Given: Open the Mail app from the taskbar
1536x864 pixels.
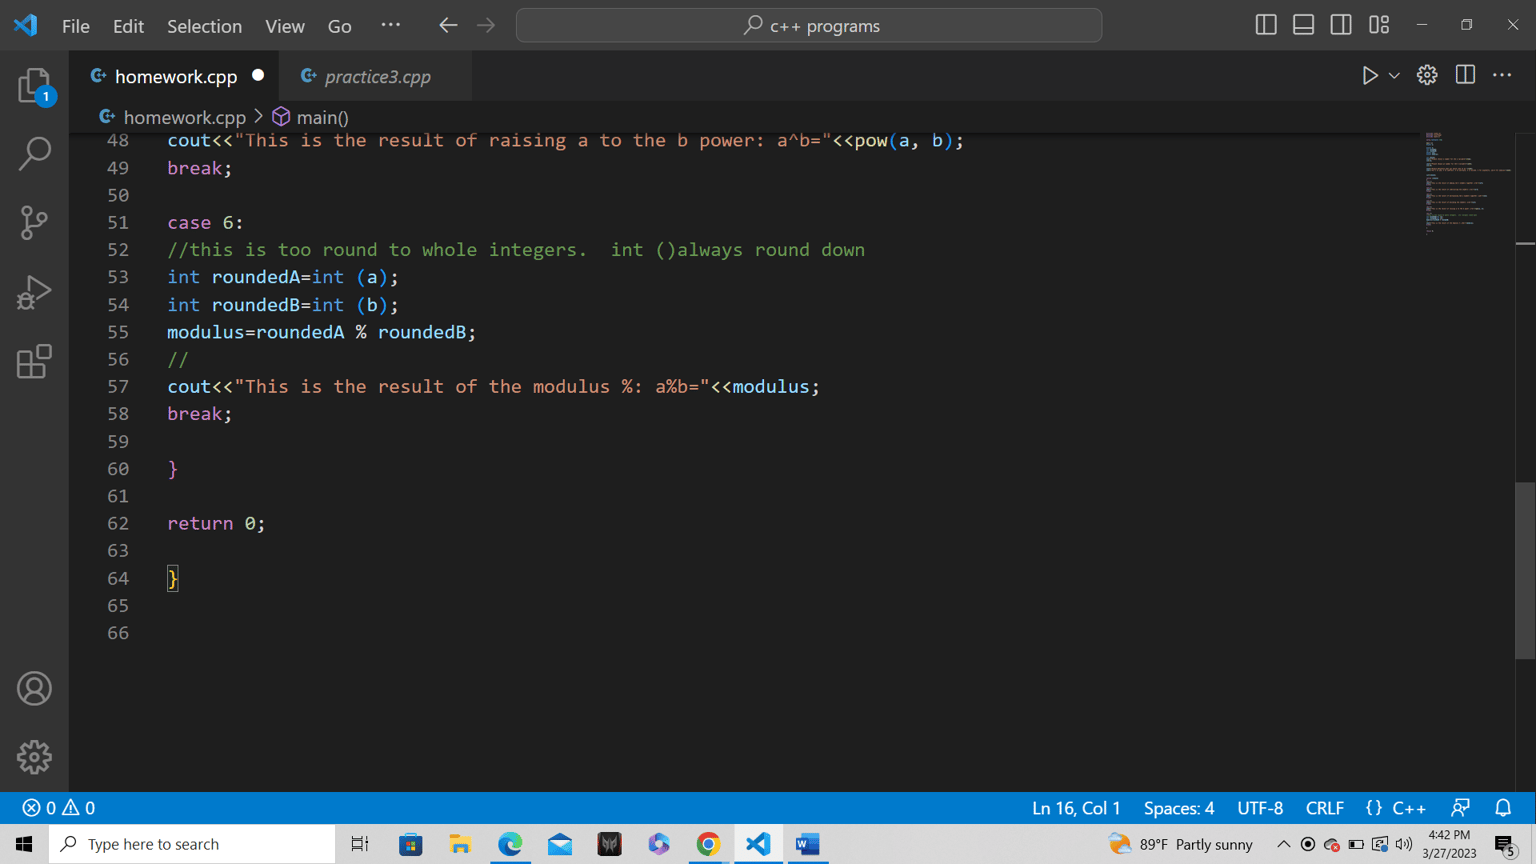Looking at the screenshot, I should [x=560, y=844].
